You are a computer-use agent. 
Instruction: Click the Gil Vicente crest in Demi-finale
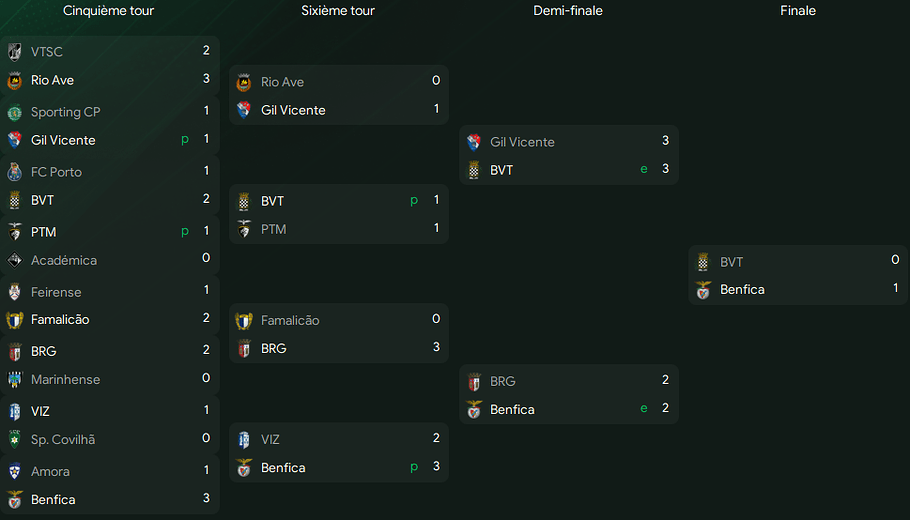click(x=474, y=142)
